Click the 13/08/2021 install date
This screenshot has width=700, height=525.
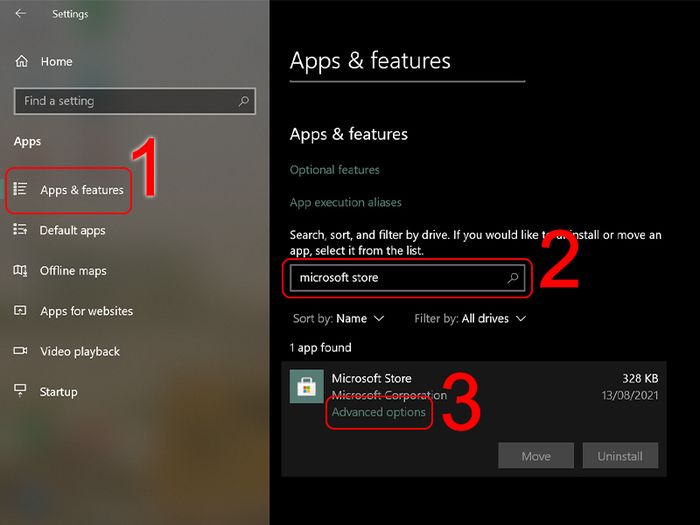click(x=630, y=396)
